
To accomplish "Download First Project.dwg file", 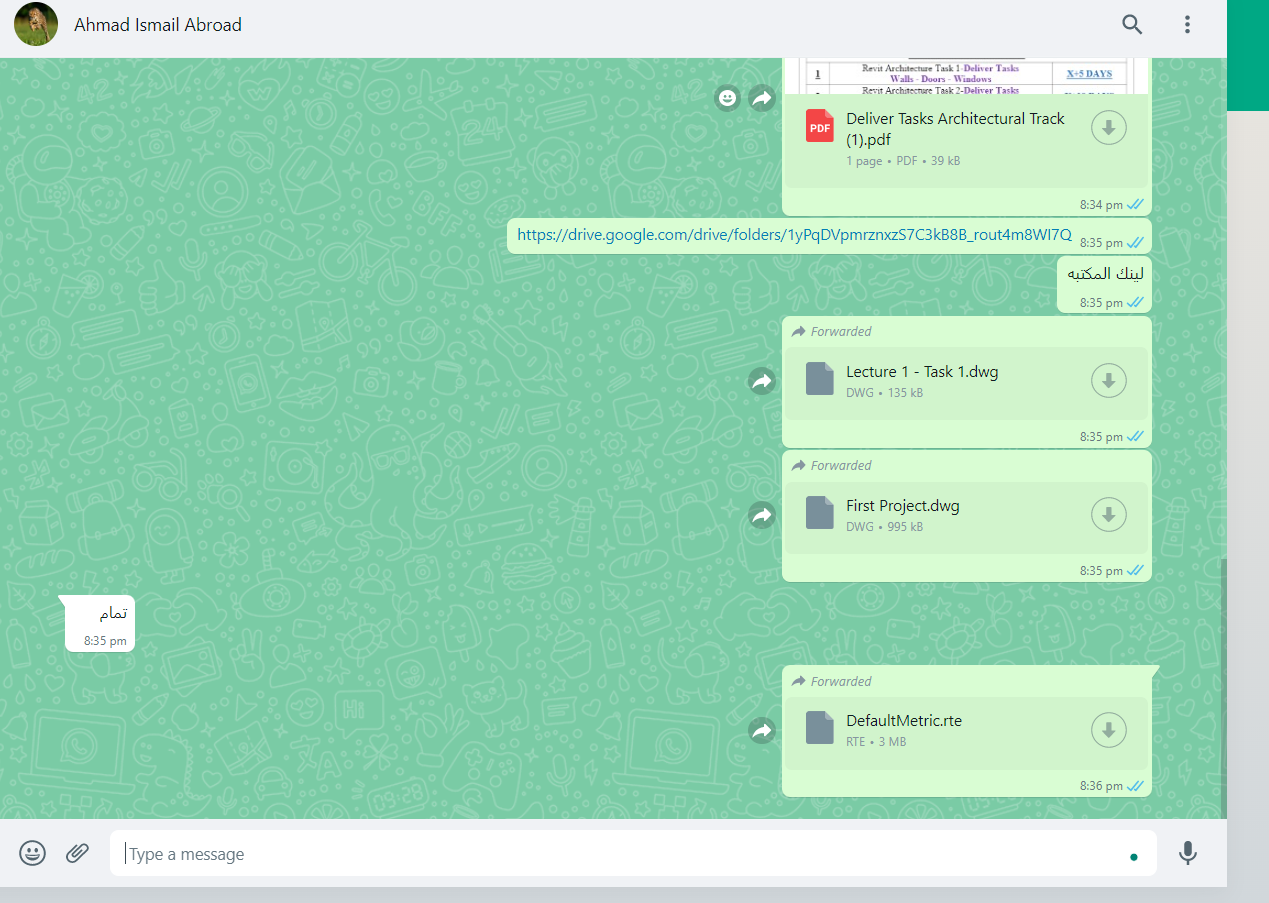I will [1108, 515].
